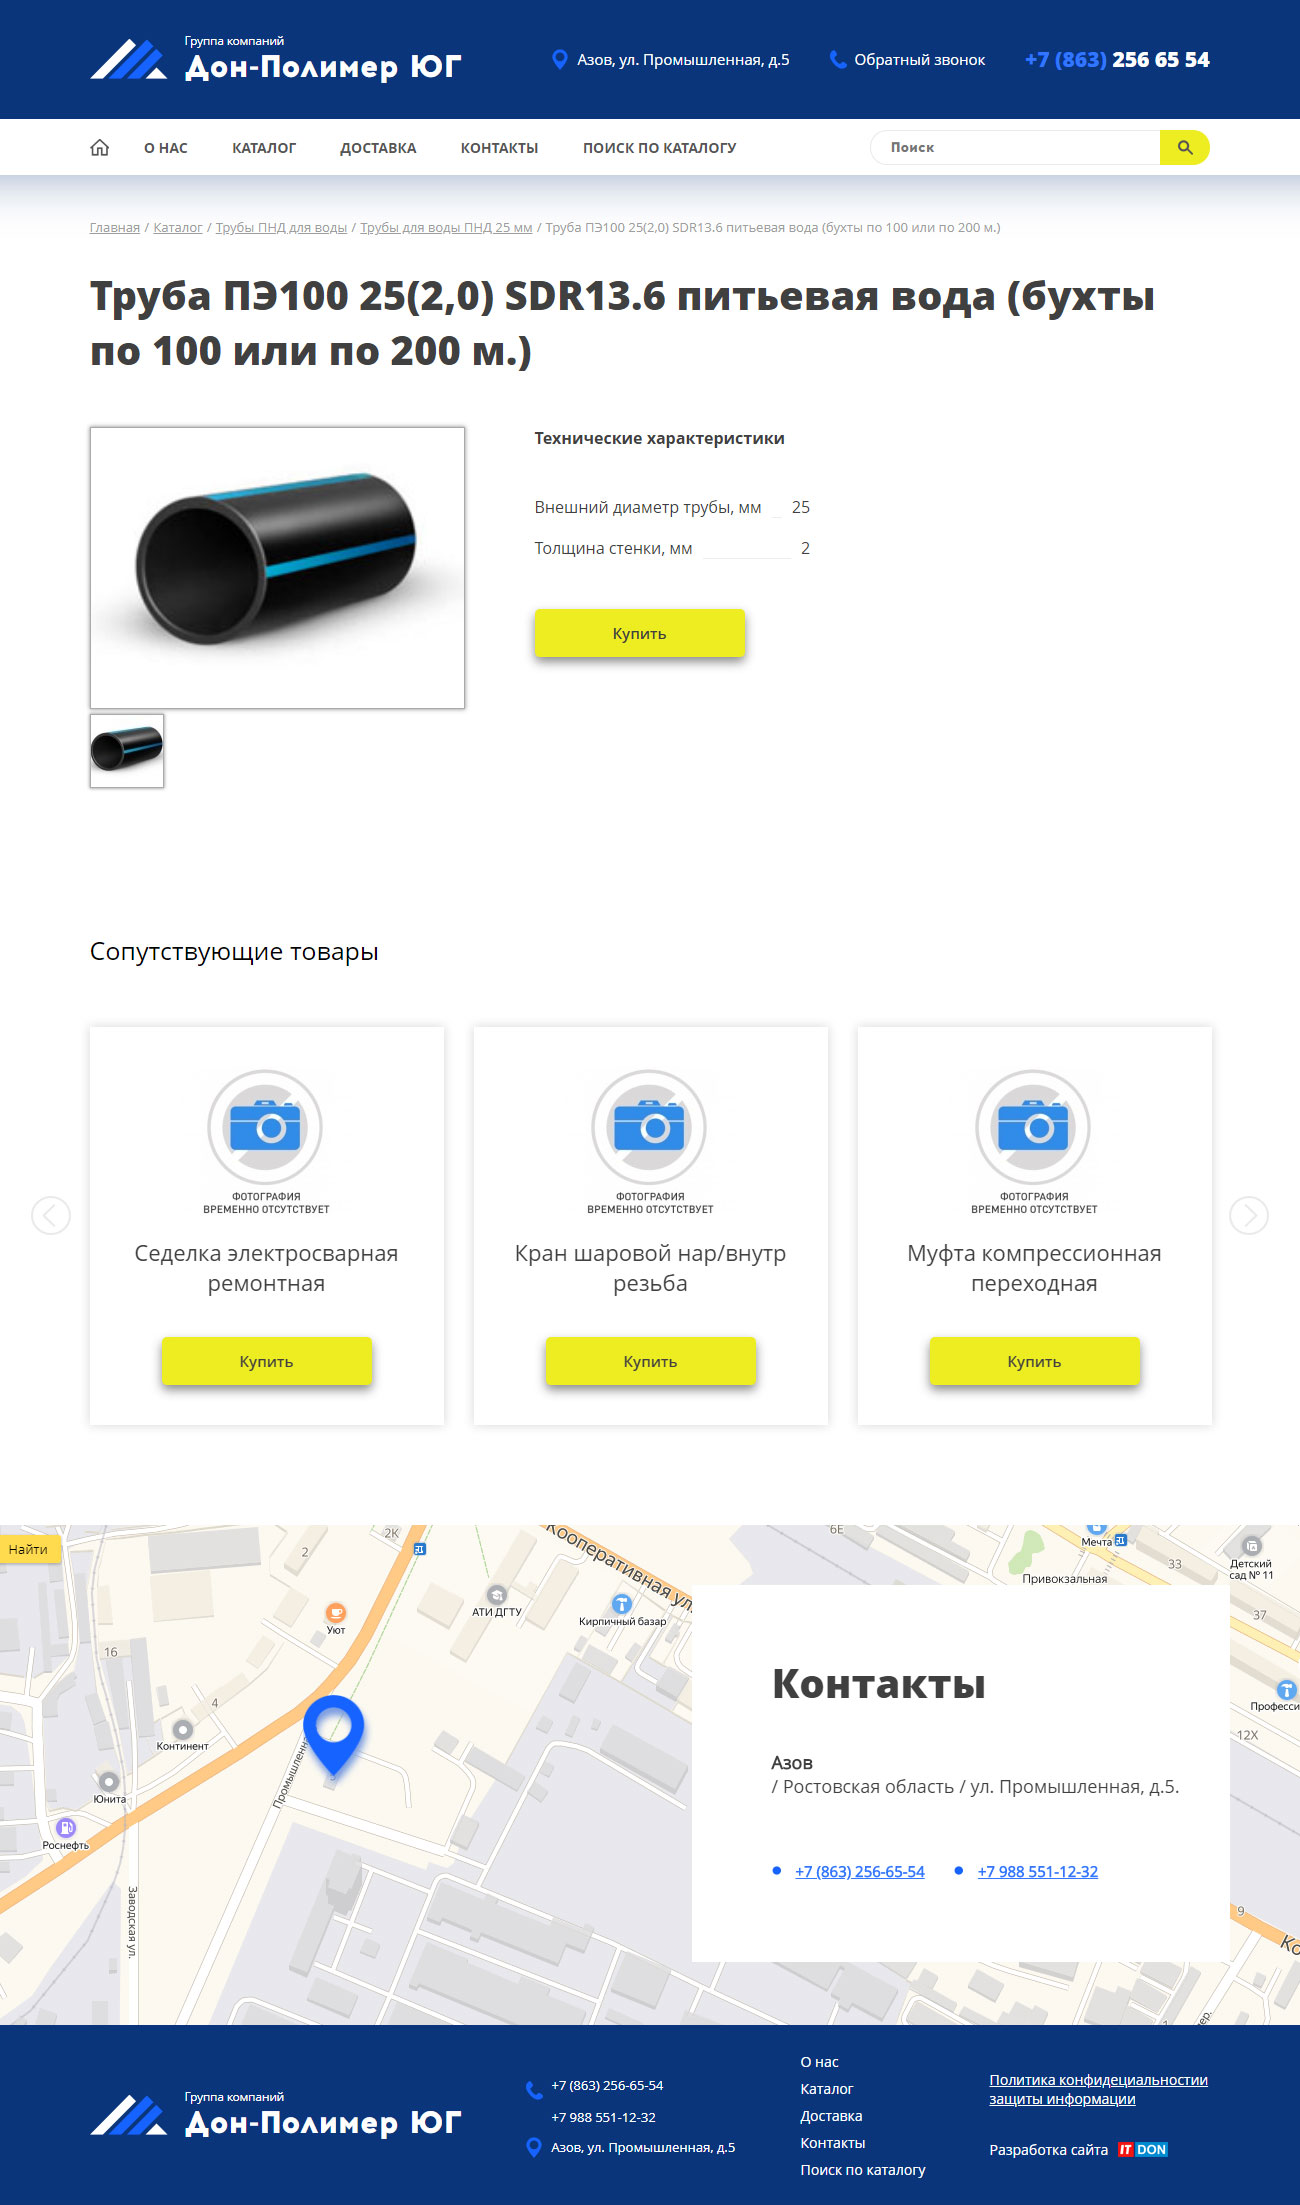Click the phone icon beside Обратный звонок
The height and width of the screenshot is (2205, 1300).
838,60
